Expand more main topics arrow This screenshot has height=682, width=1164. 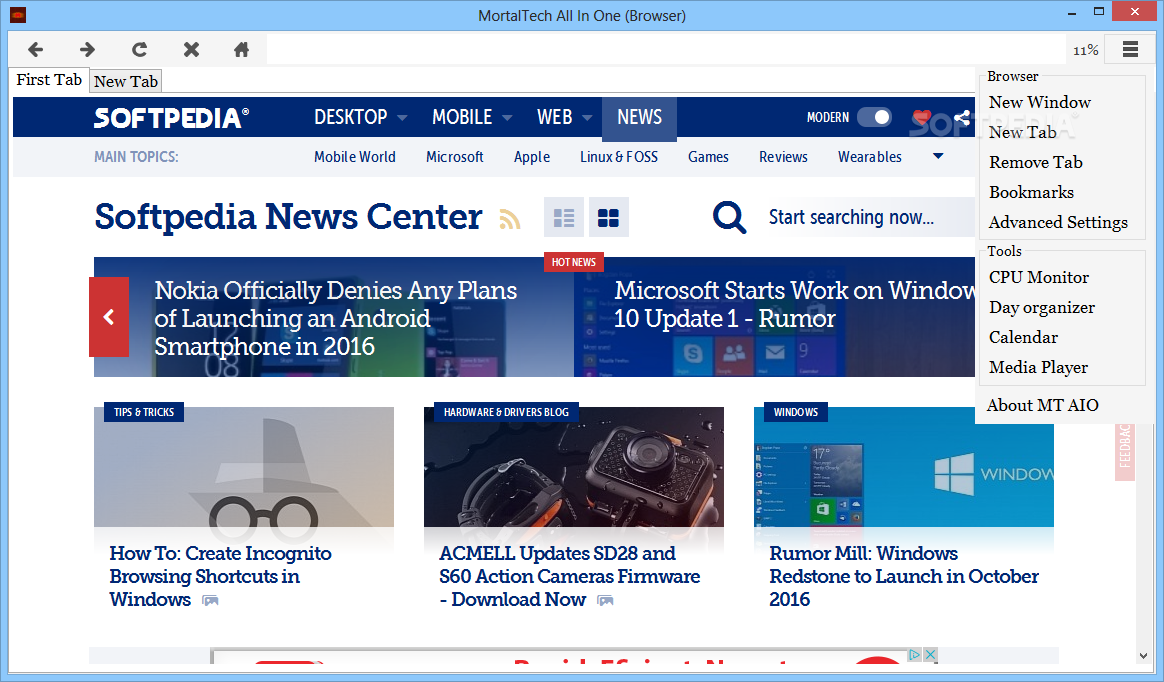tap(938, 157)
